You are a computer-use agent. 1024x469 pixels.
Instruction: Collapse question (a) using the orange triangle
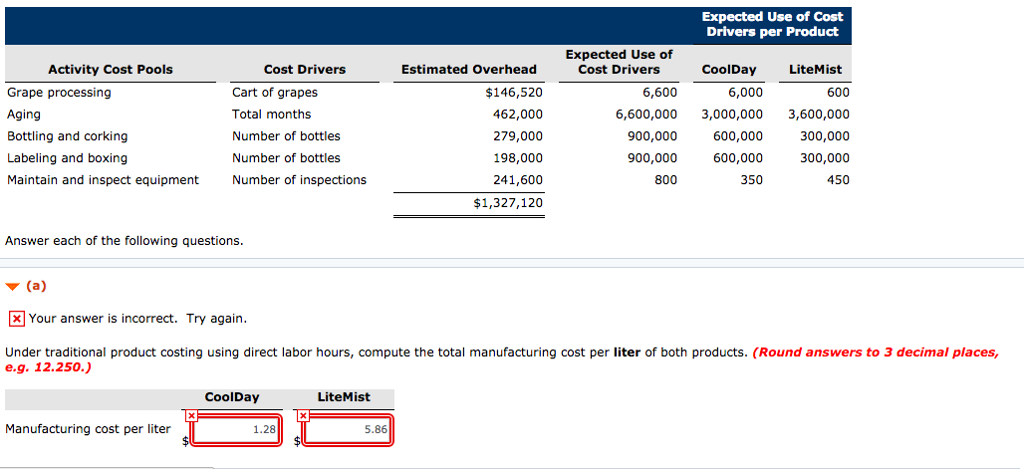[x=12, y=286]
